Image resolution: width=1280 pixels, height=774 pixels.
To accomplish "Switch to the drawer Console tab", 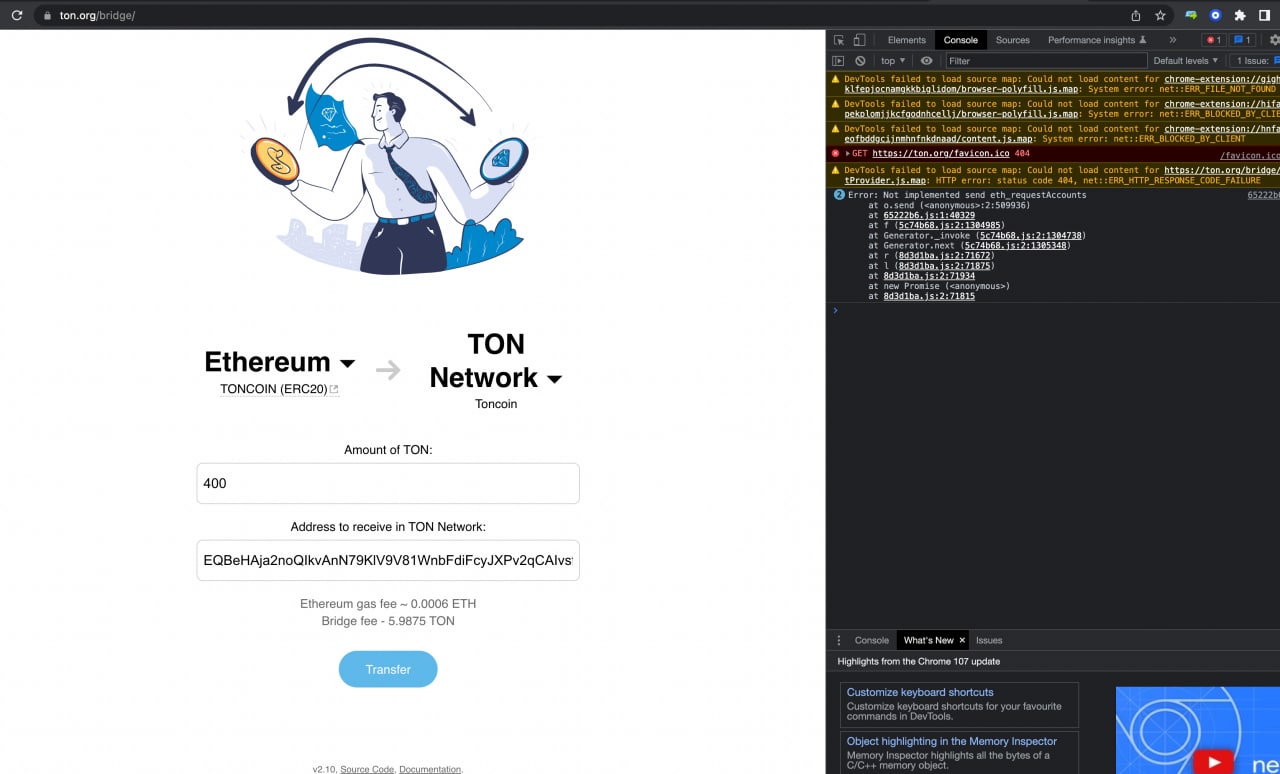I will (871, 640).
